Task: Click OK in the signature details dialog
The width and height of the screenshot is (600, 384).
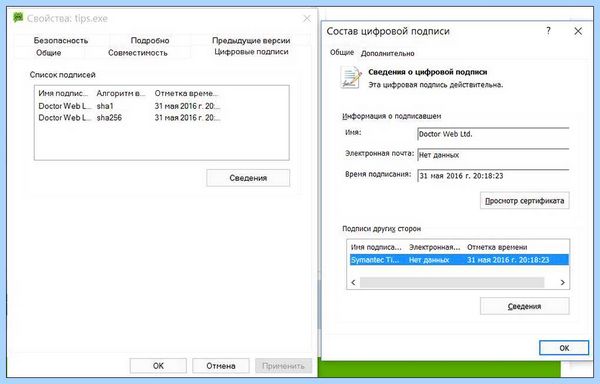Action: point(564,348)
